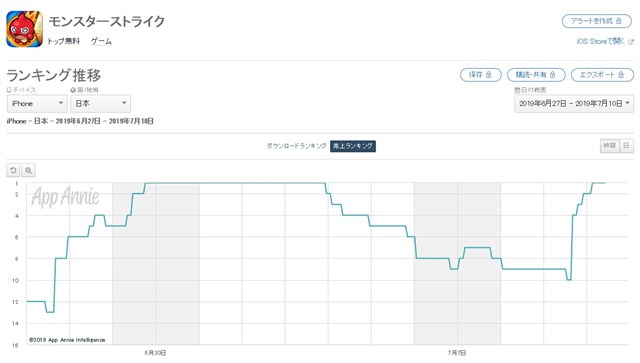The height and width of the screenshot is (363, 640).
Task: Open the 日本 country dropdown
Action: coord(100,104)
